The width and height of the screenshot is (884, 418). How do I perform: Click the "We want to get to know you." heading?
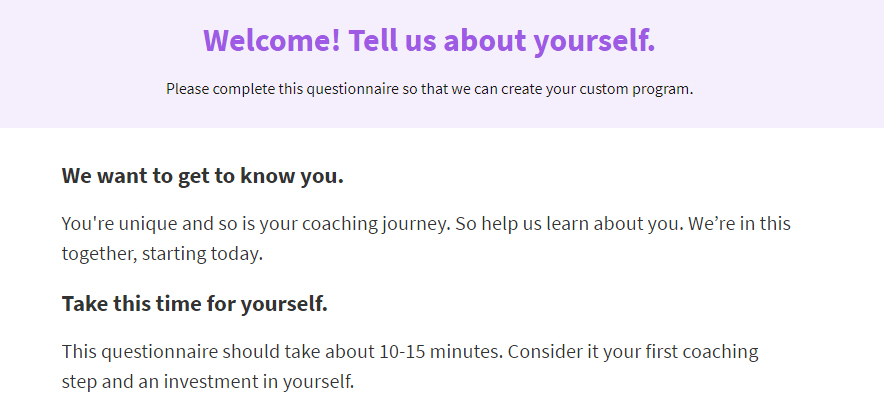[203, 176]
